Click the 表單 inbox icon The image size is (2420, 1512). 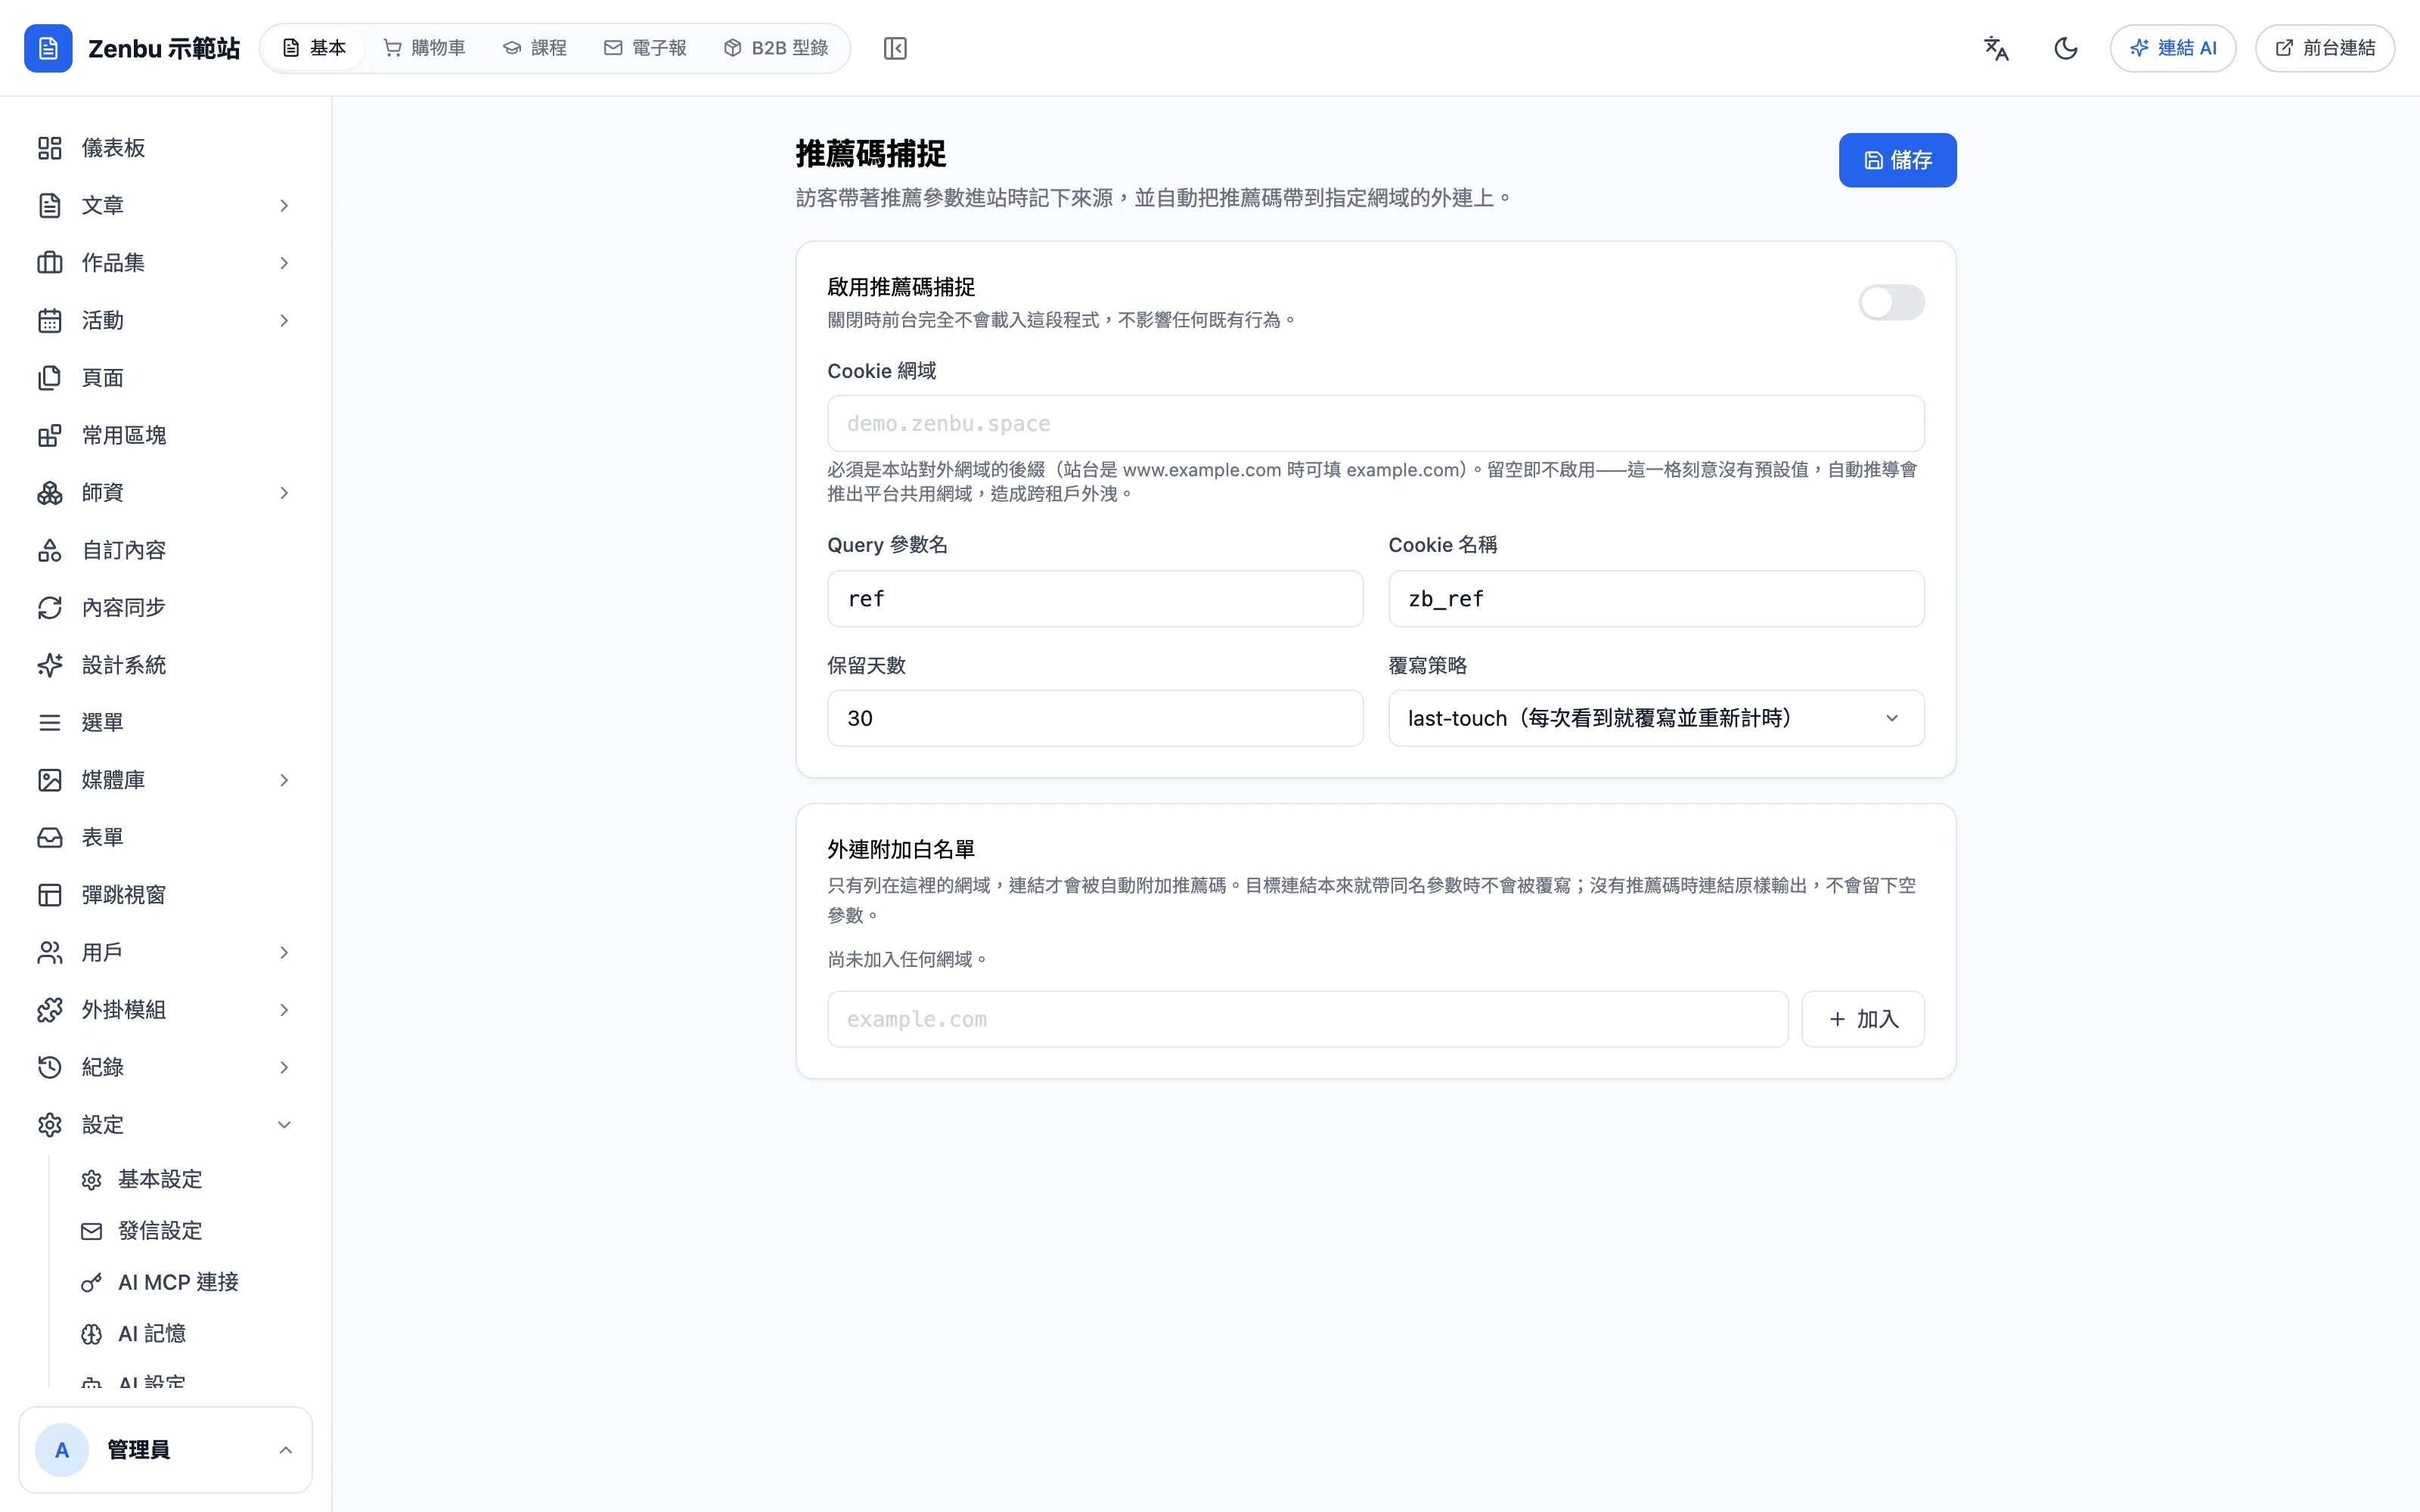[50, 838]
